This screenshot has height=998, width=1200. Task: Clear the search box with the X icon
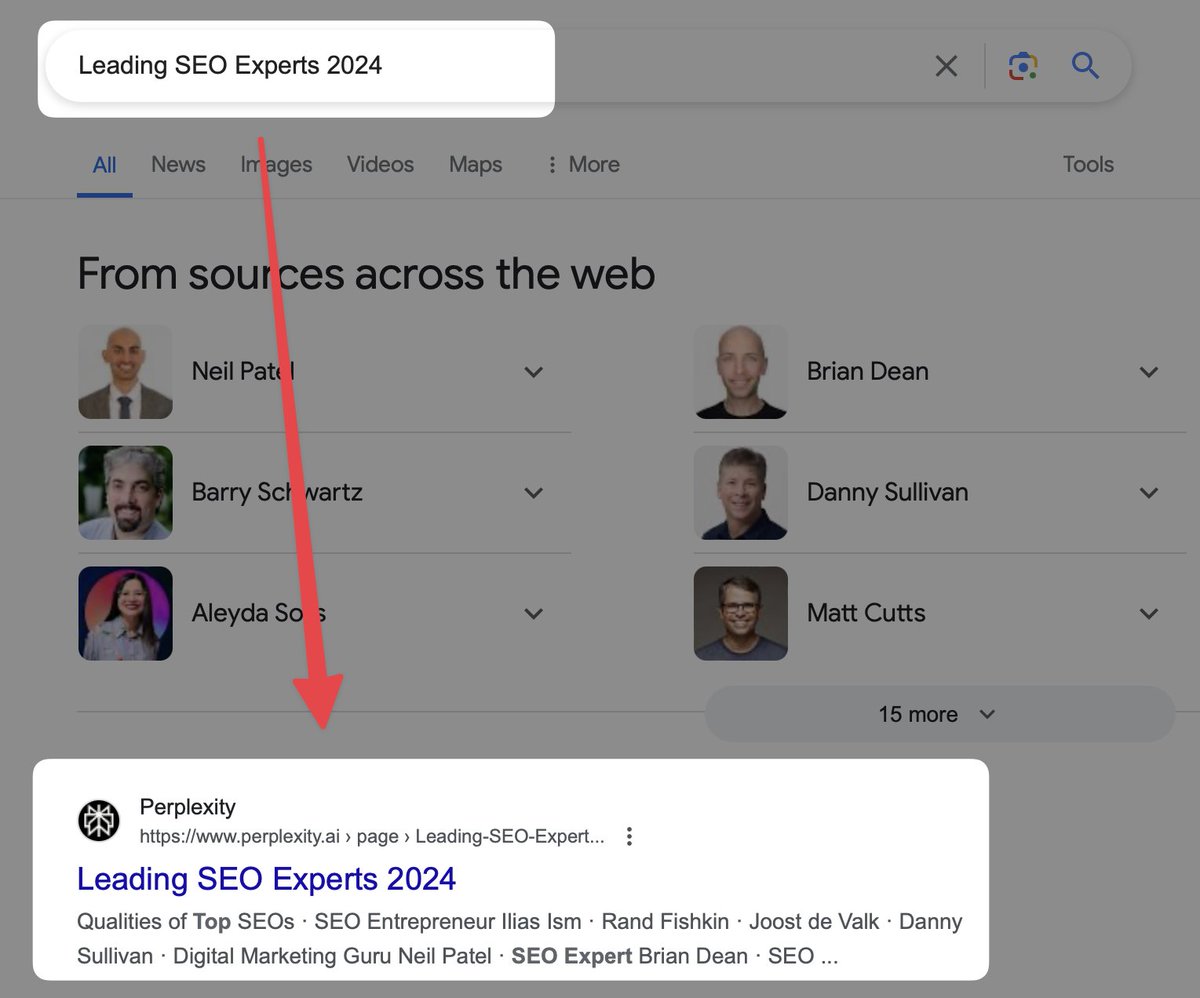[x=946, y=67]
